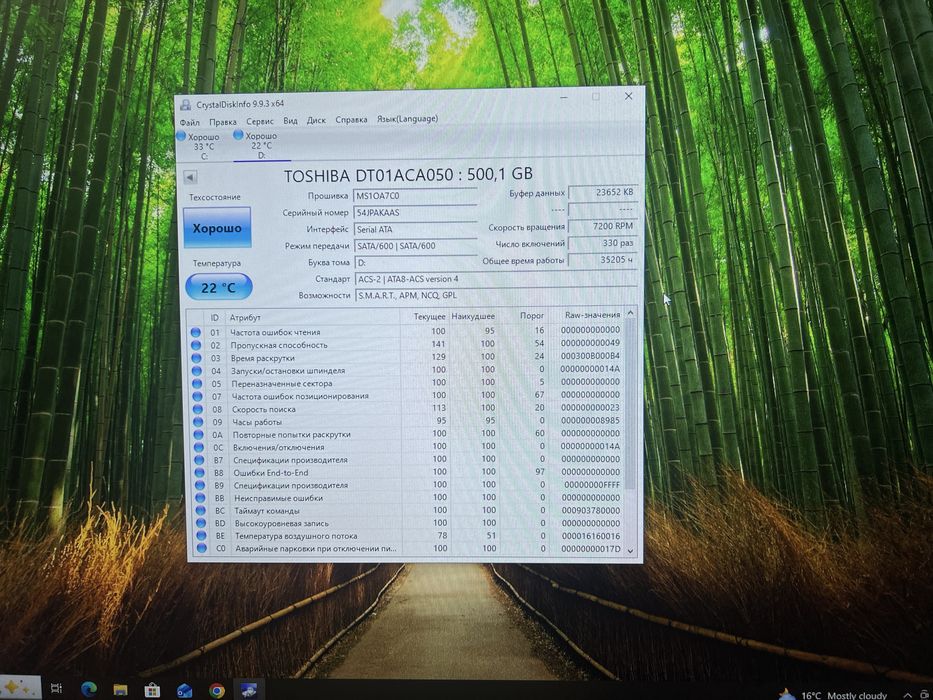Click the status dot for Переназначенные сектора
The image size is (933, 700).
click(198, 384)
